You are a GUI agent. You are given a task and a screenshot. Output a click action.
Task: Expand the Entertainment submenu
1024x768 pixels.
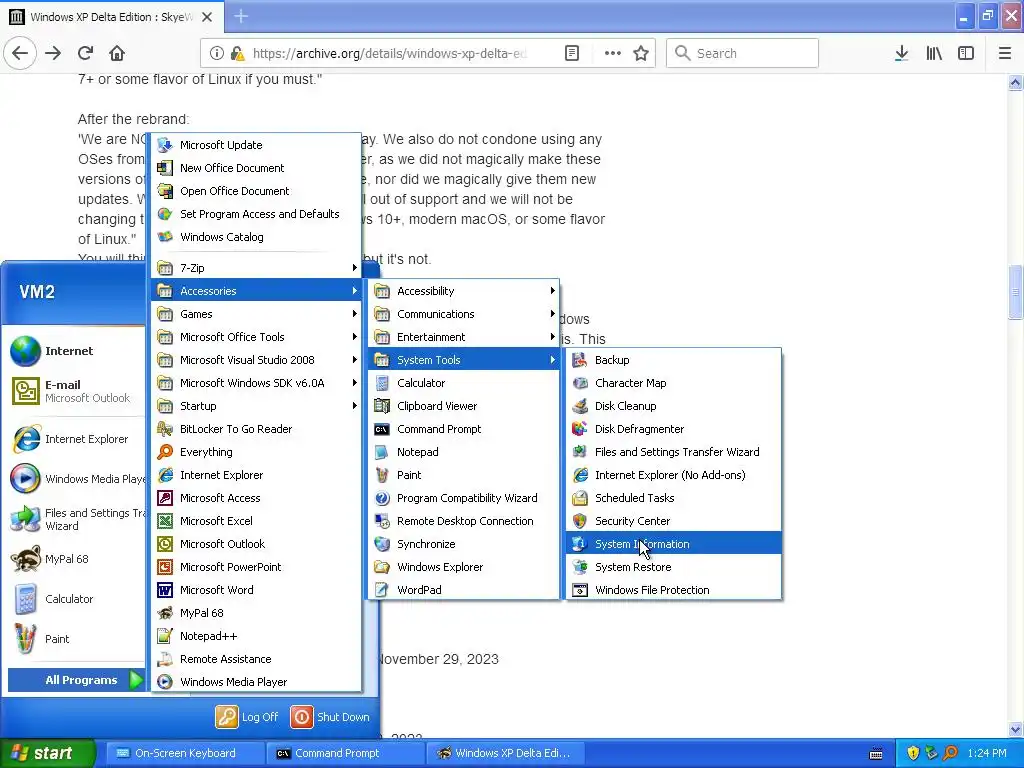pos(464,337)
